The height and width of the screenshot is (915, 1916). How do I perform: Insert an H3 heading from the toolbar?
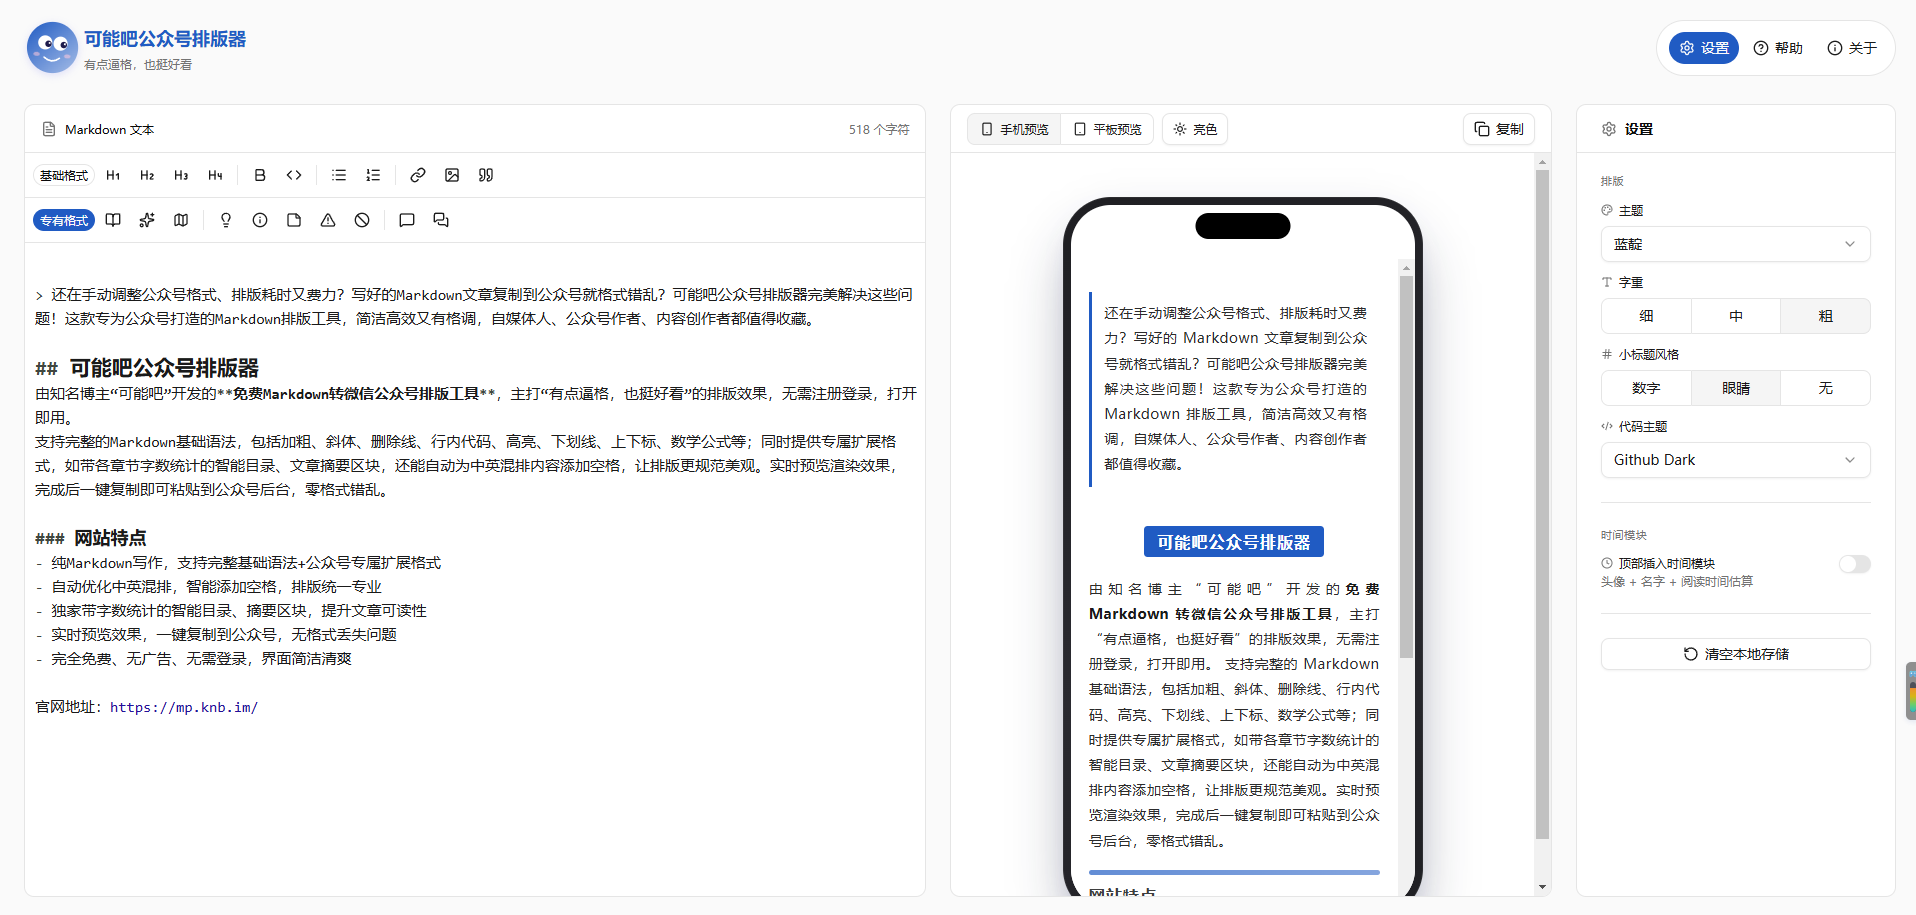181,175
